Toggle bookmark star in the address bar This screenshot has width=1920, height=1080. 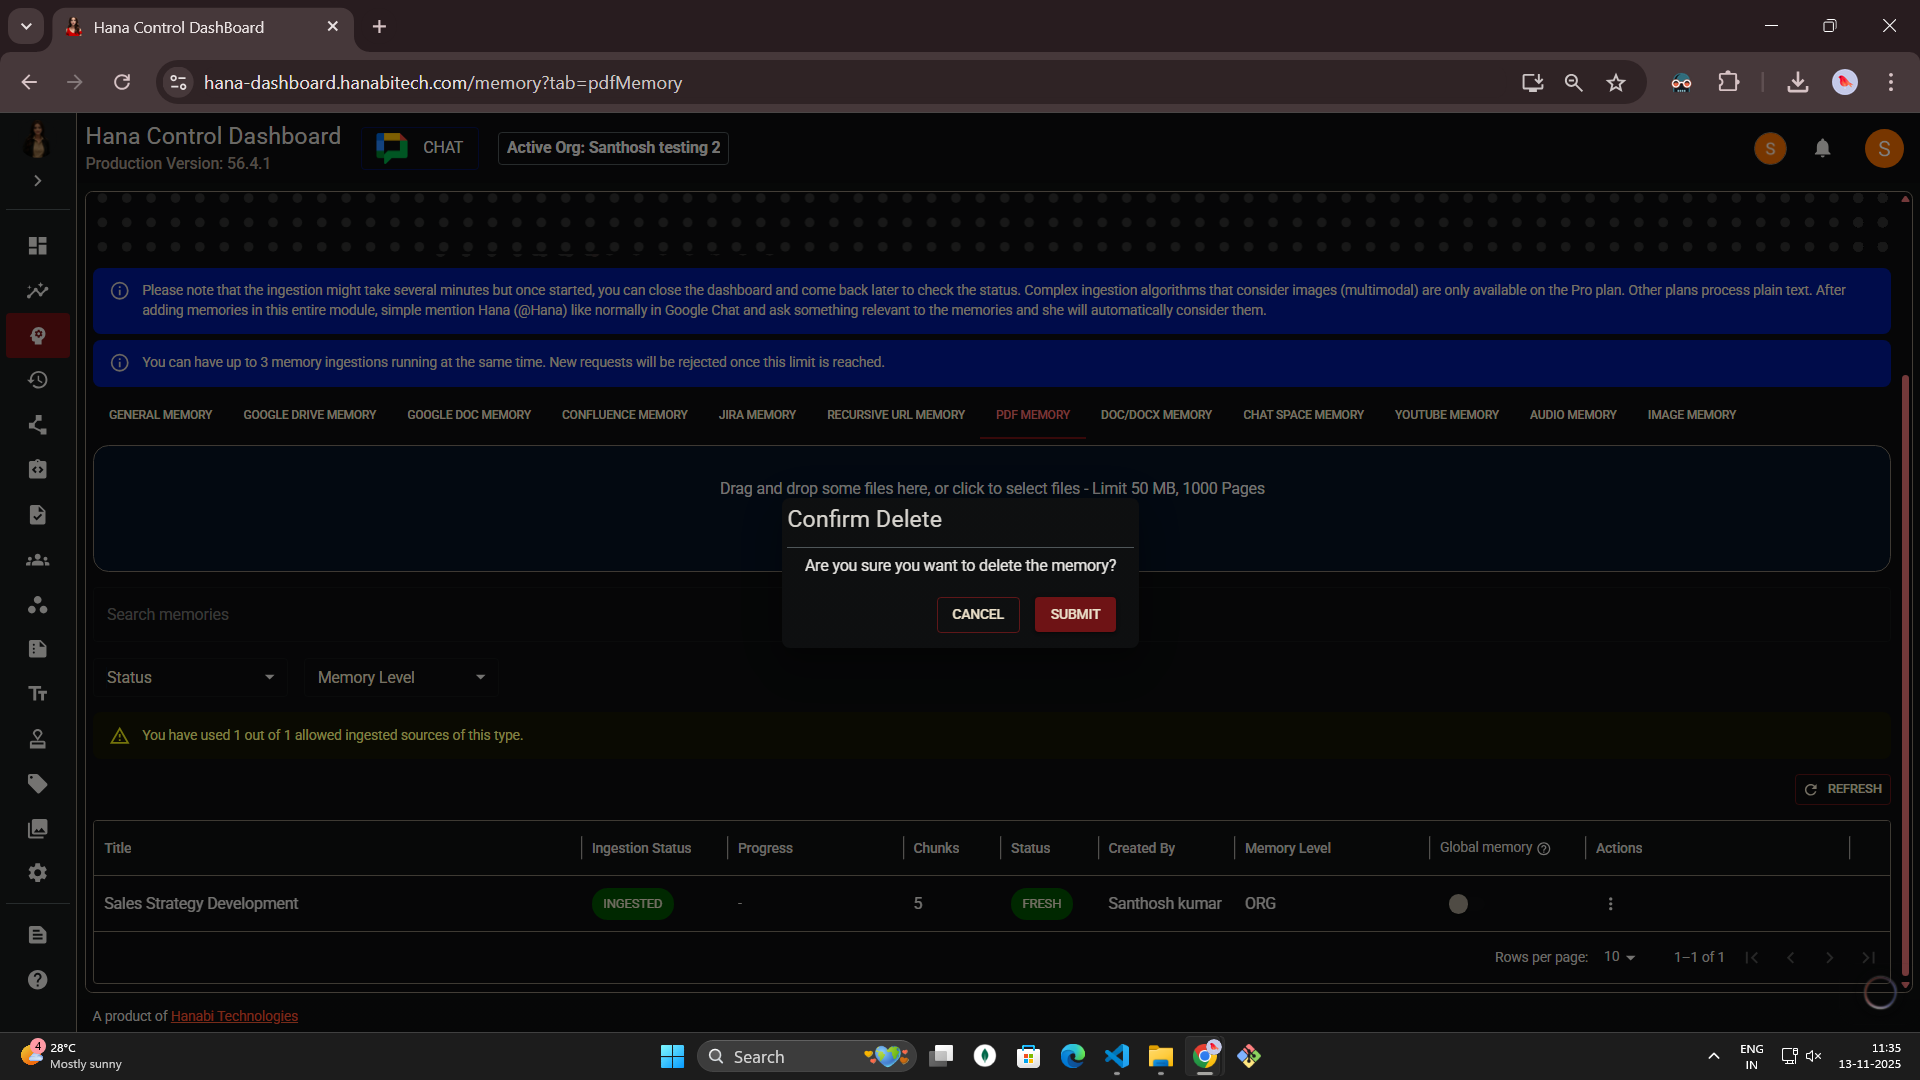click(1616, 82)
